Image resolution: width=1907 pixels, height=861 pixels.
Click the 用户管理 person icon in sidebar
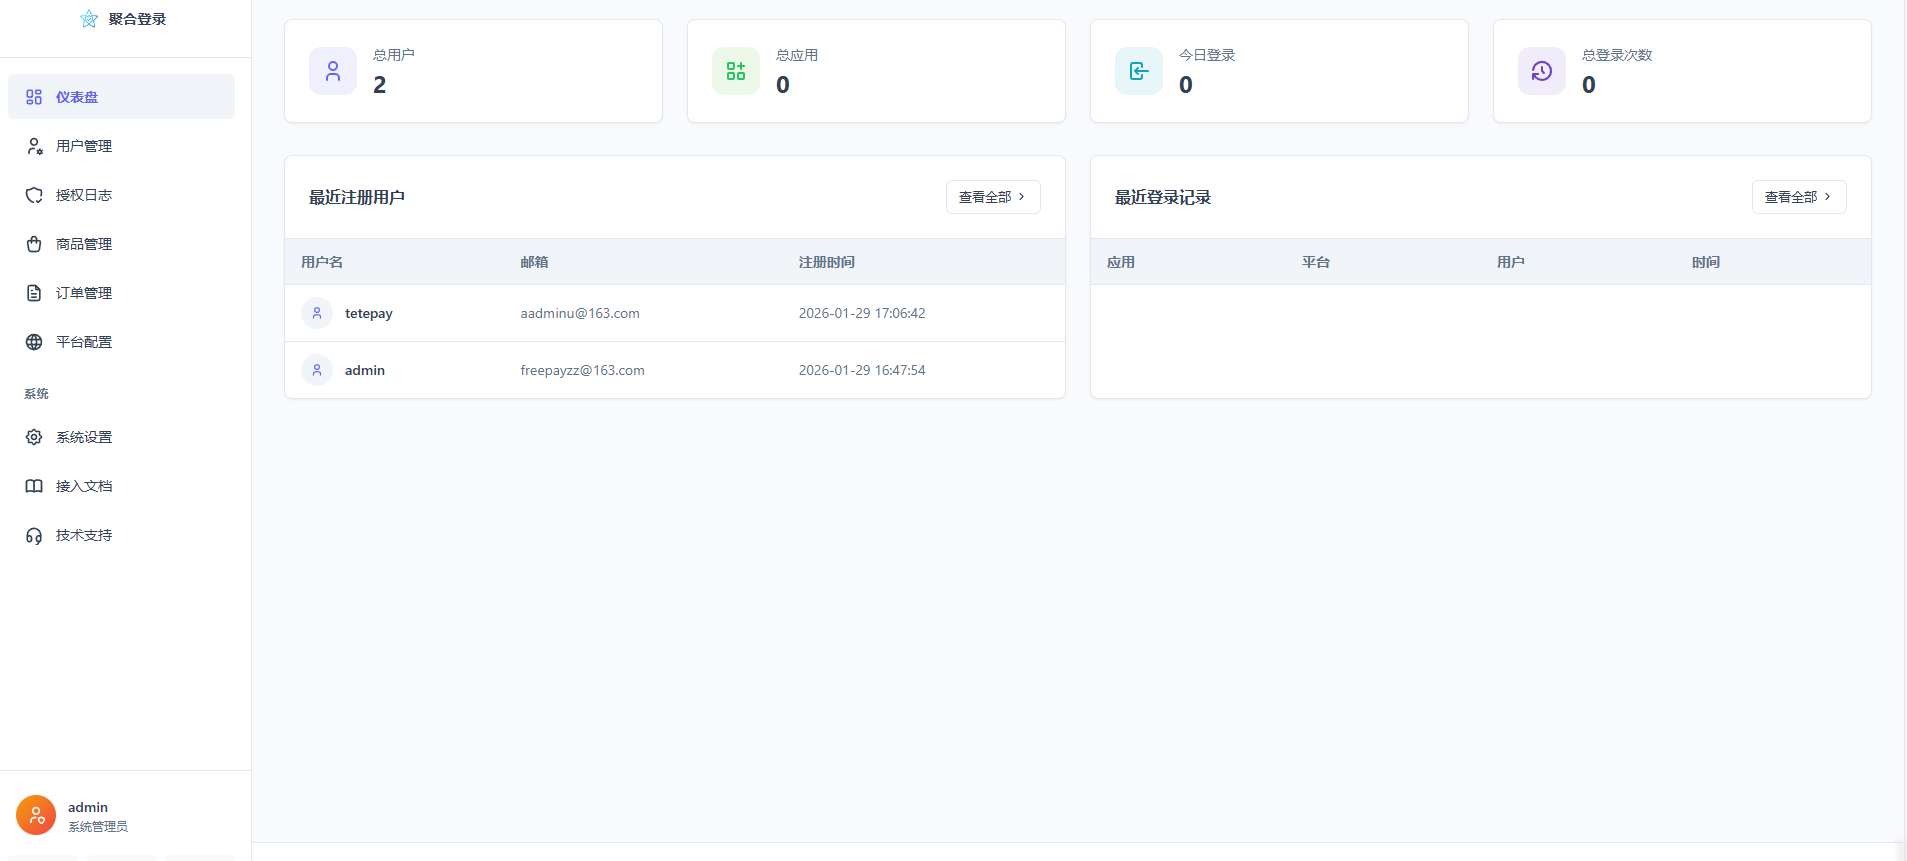pyautogui.click(x=34, y=146)
